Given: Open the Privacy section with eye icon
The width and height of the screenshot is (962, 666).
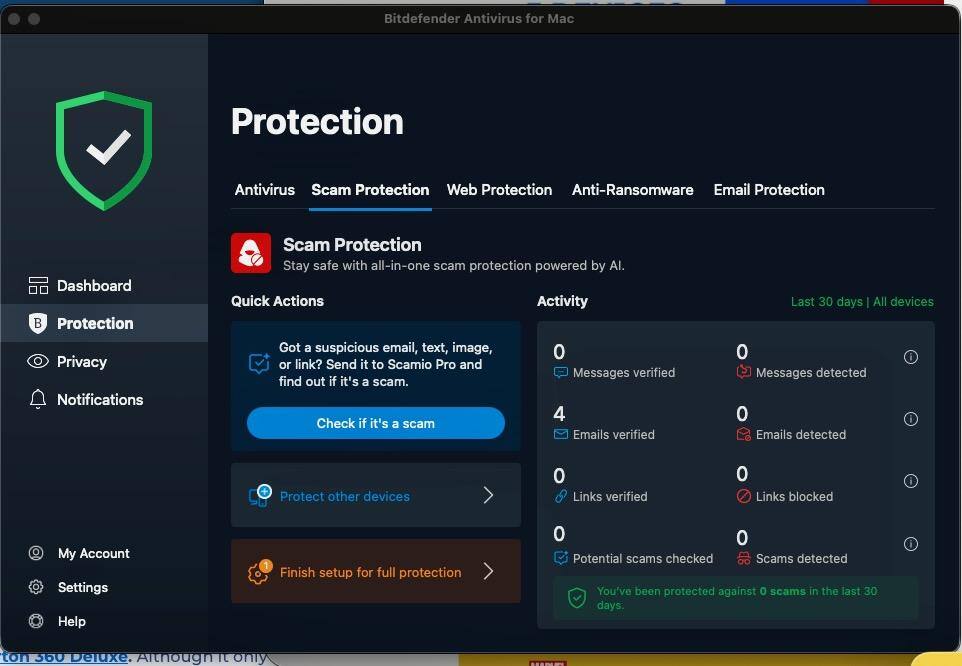Looking at the screenshot, I should pyautogui.click(x=81, y=362).
